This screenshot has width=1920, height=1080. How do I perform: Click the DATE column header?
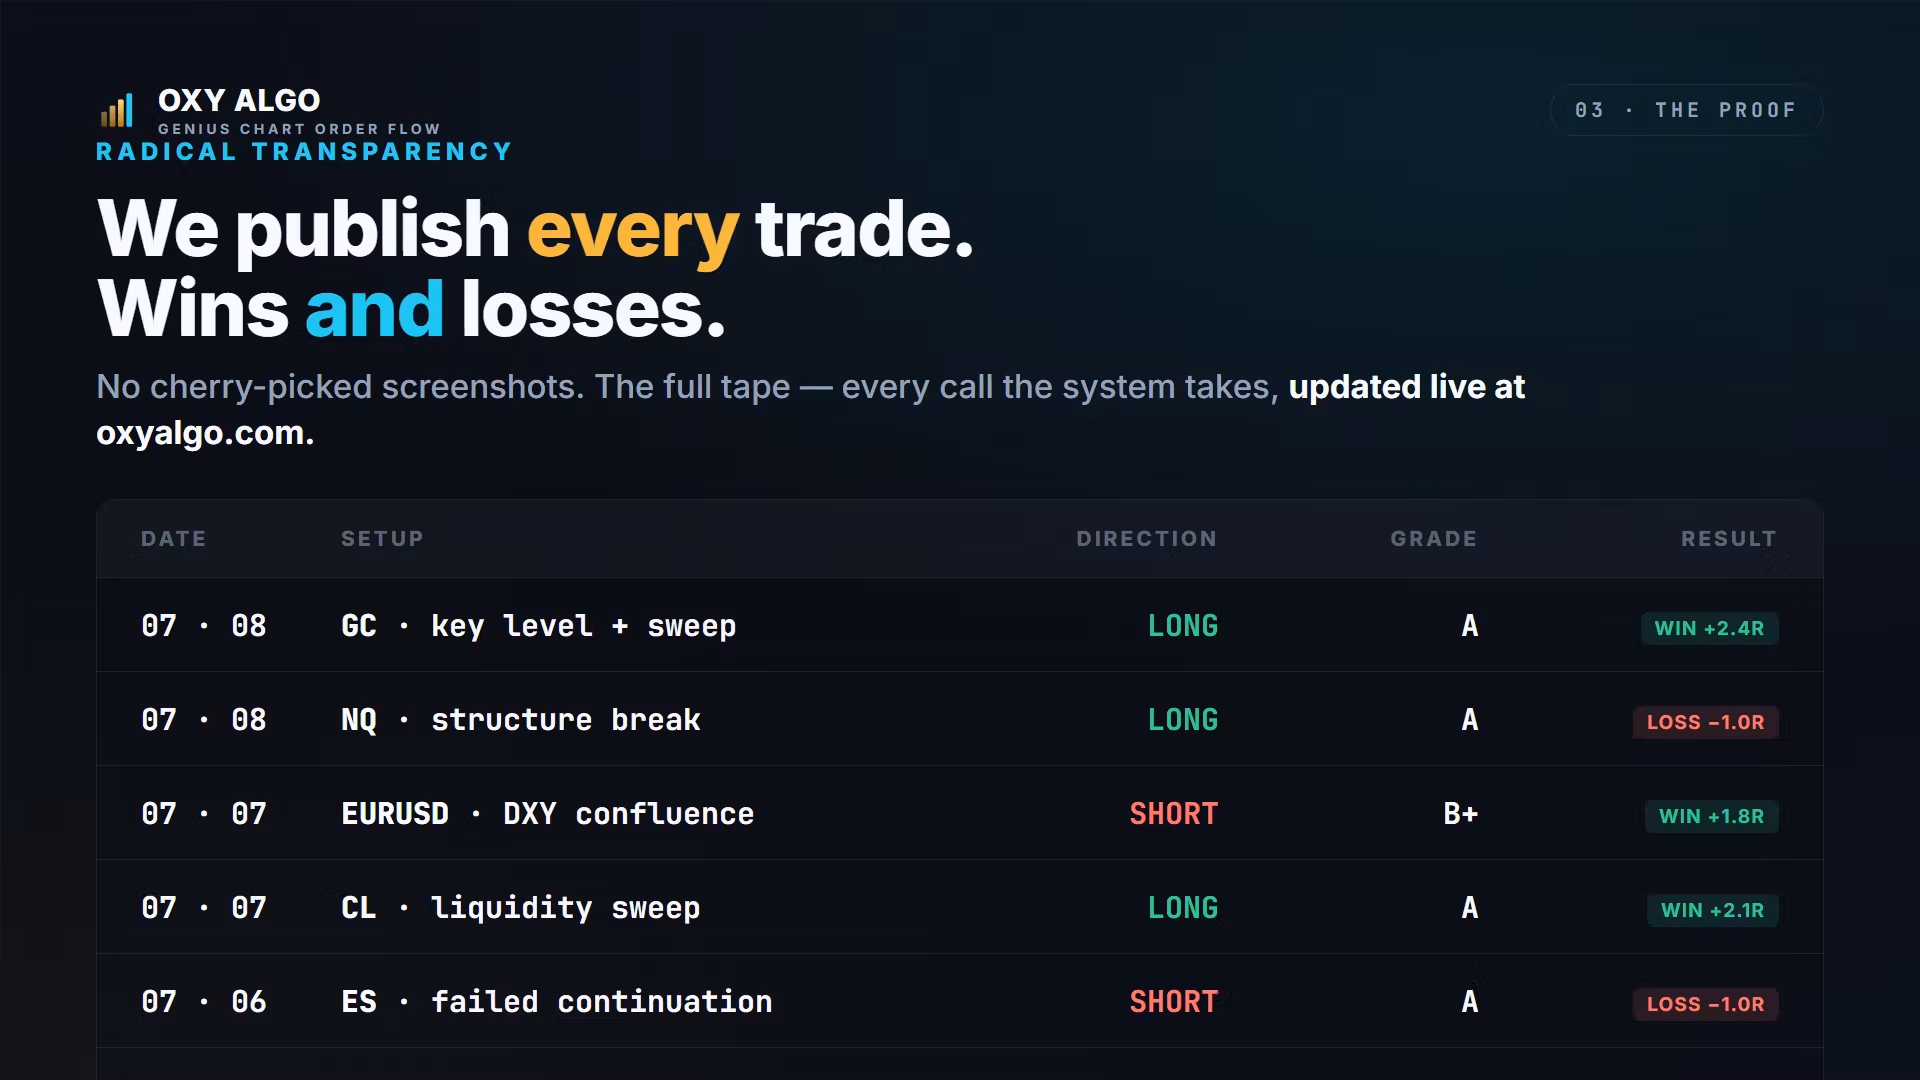[174, 539]
